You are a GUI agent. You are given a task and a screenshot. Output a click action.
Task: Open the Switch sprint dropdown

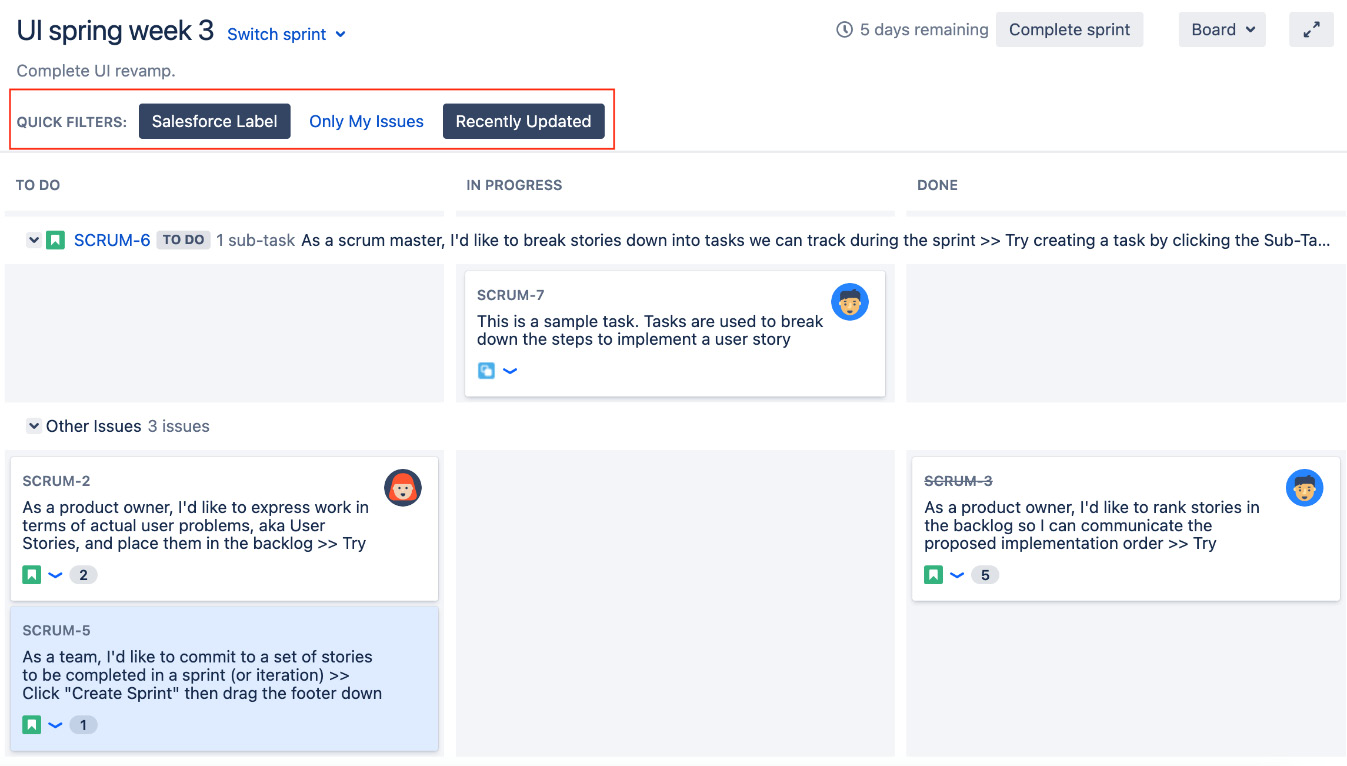[x=286, y=34]
